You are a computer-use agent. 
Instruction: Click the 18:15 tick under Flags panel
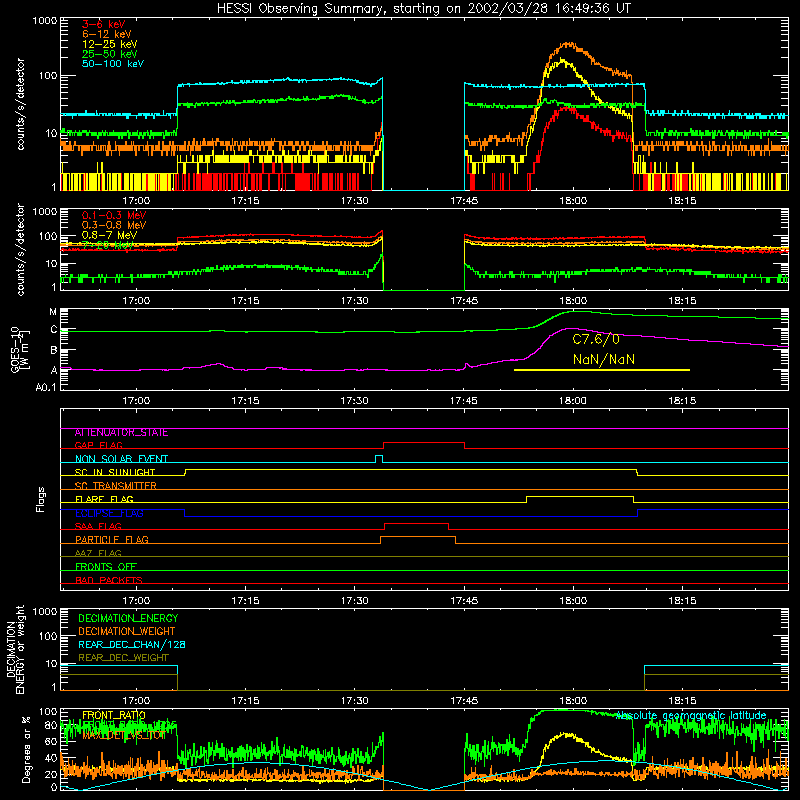coord(682,601)
